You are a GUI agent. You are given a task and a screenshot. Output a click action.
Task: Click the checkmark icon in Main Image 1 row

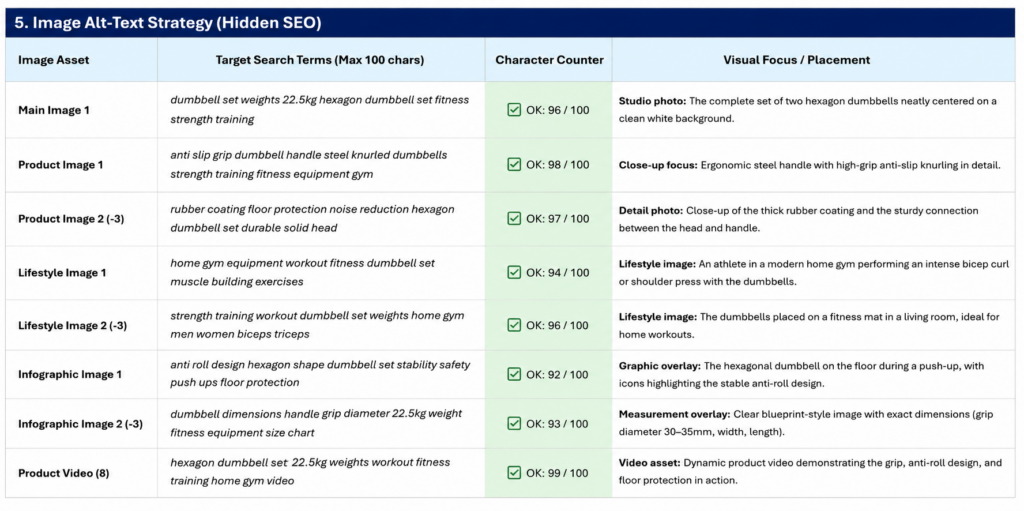pos(514,110)
